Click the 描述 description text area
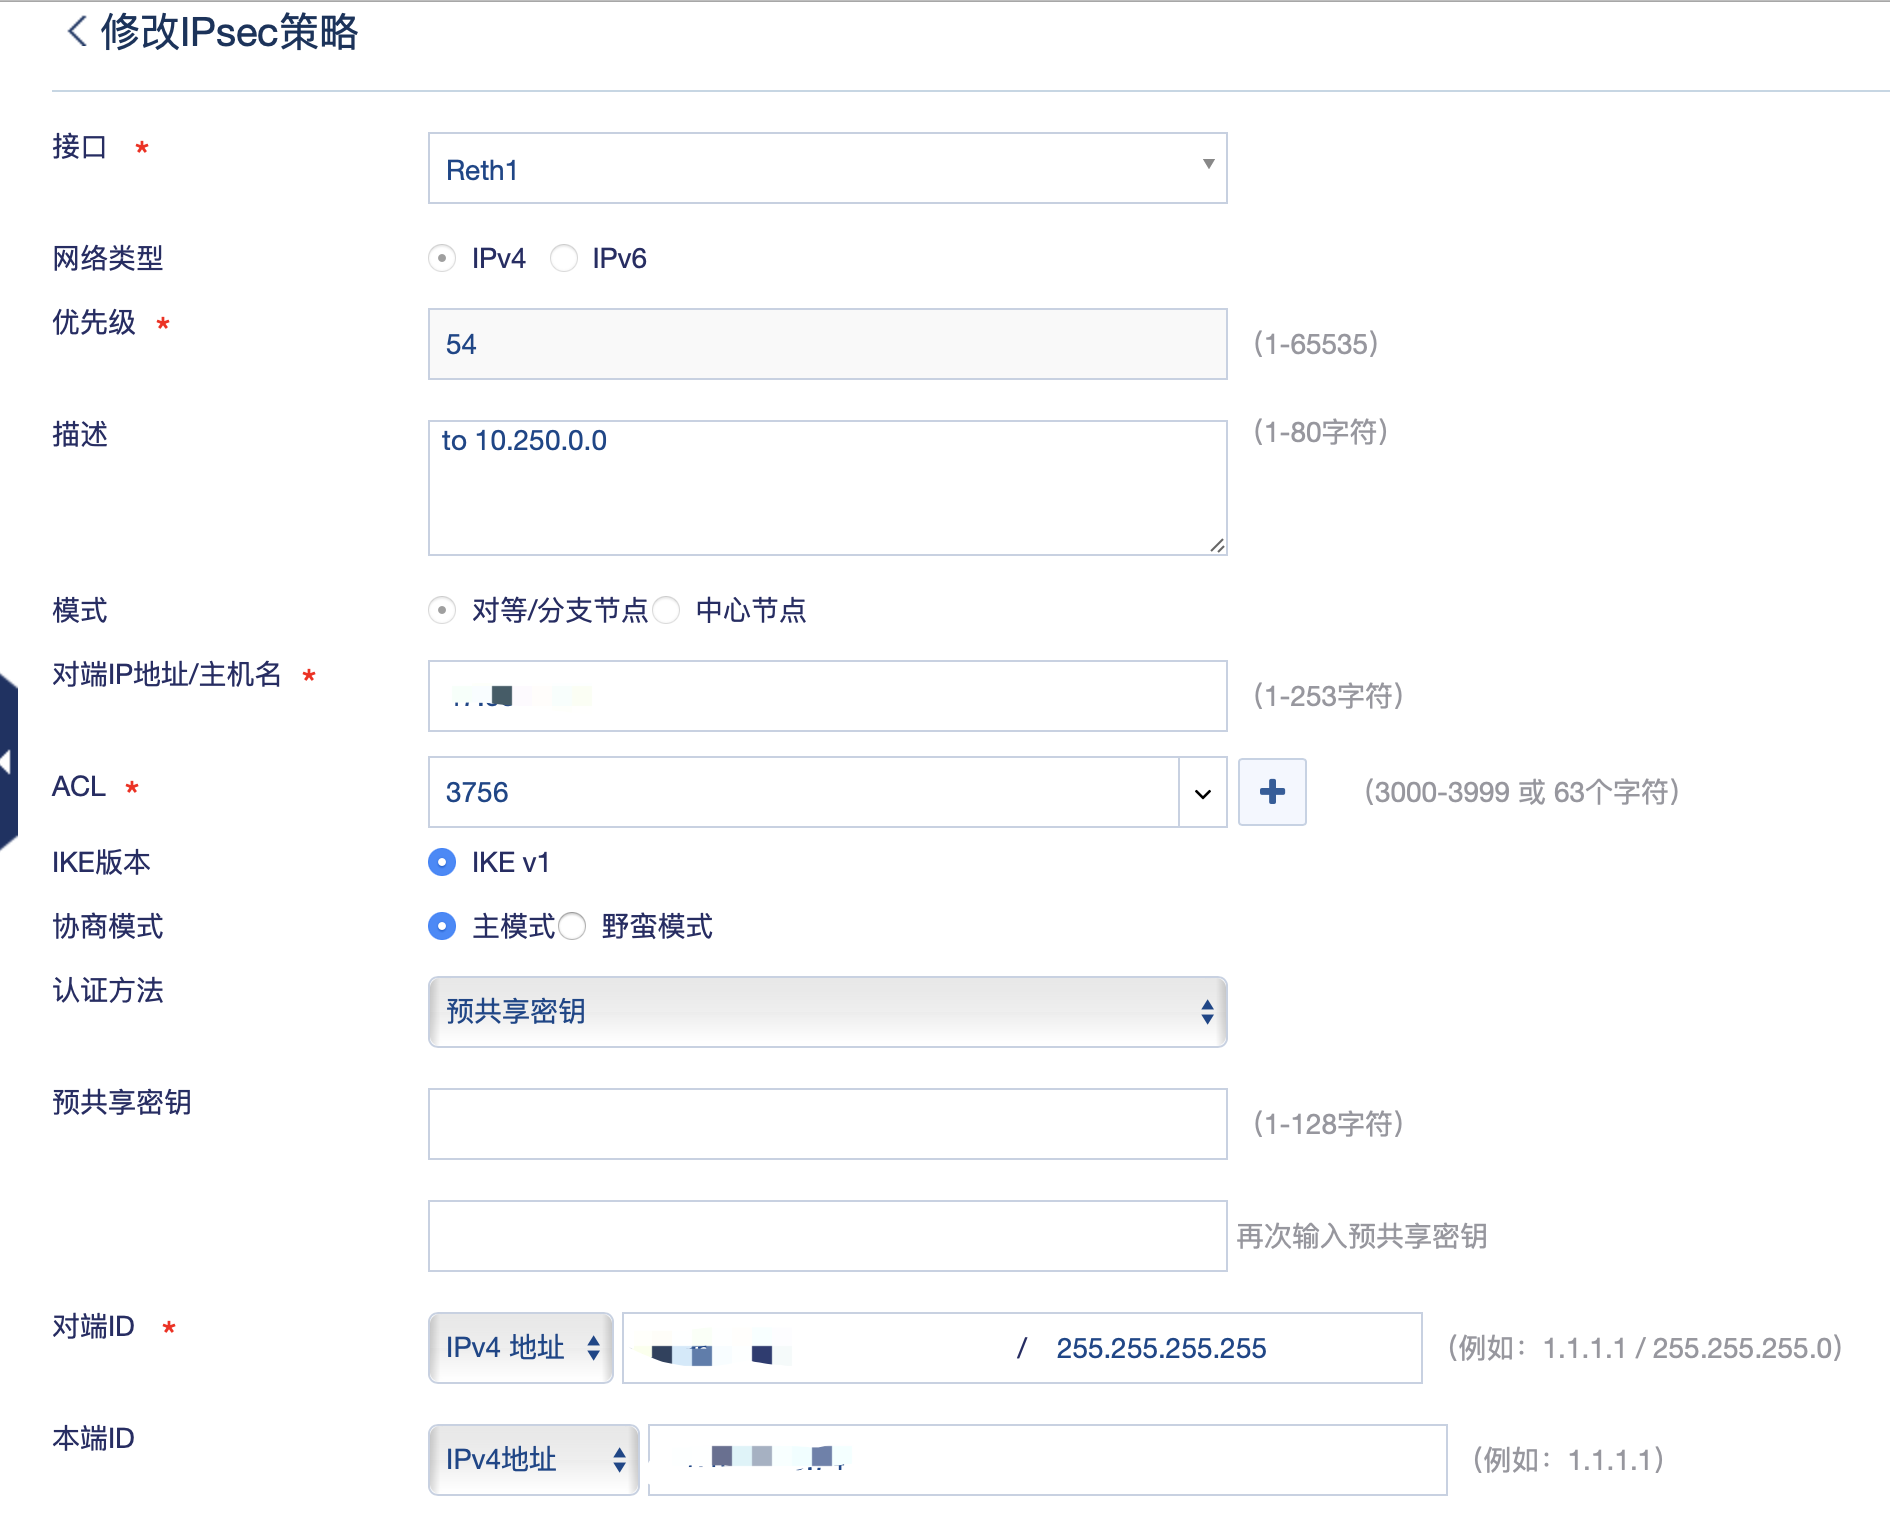Screen dimensions: 1890x1528 tap(827, 488)
